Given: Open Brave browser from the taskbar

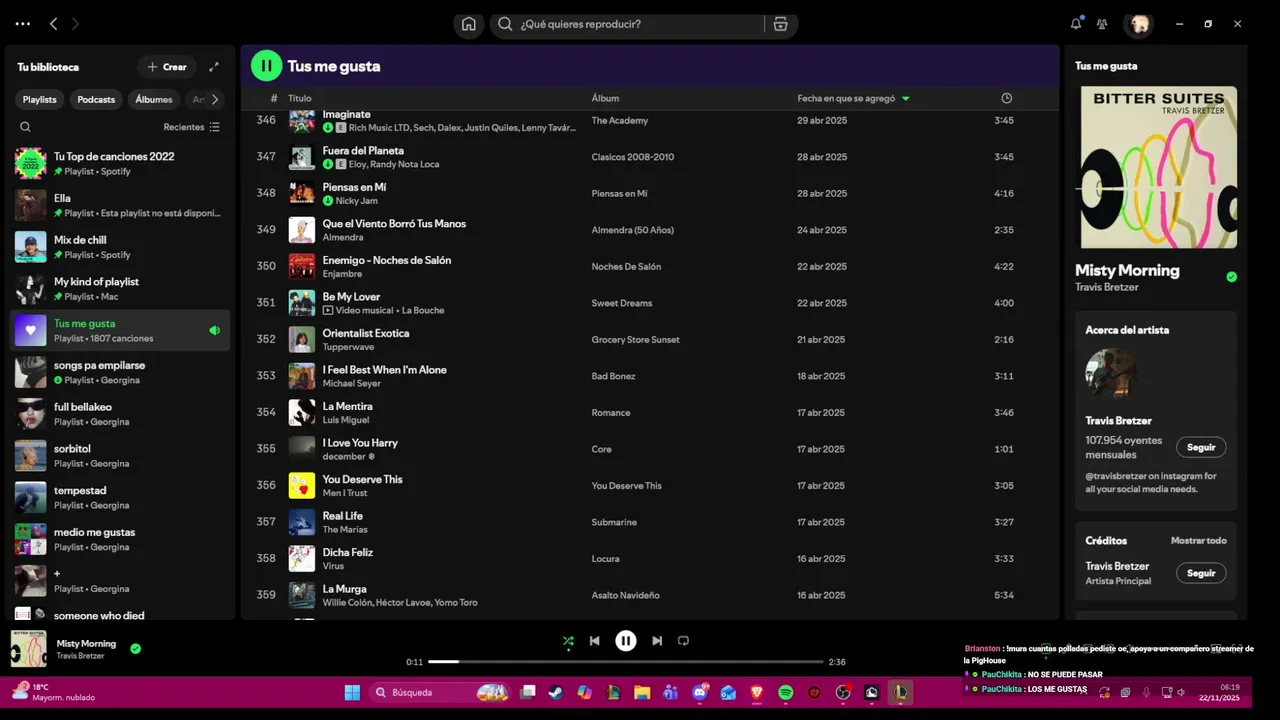Looking at the screenshot, I should click(757, 692).
